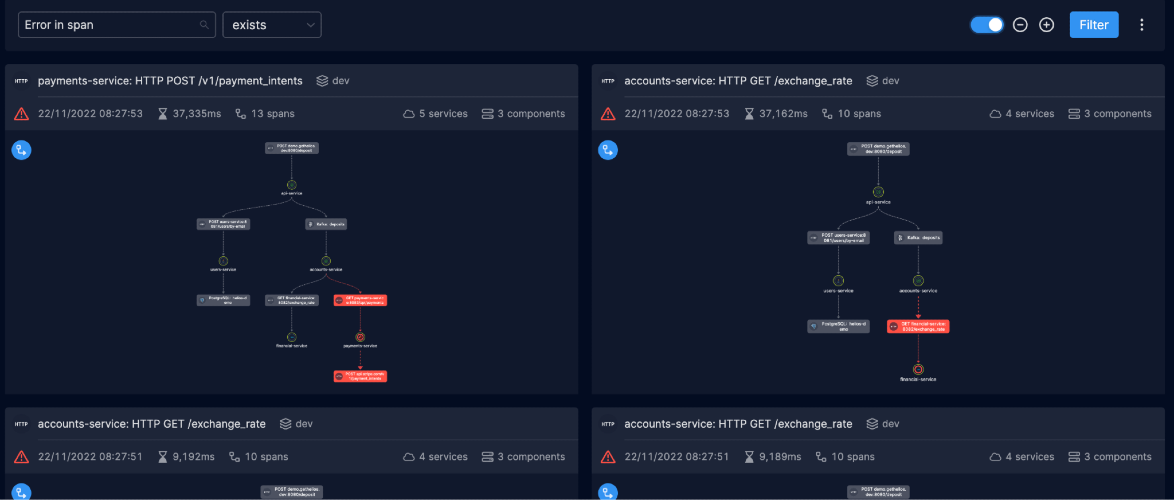Select the PostgreSQL node in the 37,162ms graph
The height and width of the screenshot is (500, 1174).
pyautogui.click(x=839, y=326)
